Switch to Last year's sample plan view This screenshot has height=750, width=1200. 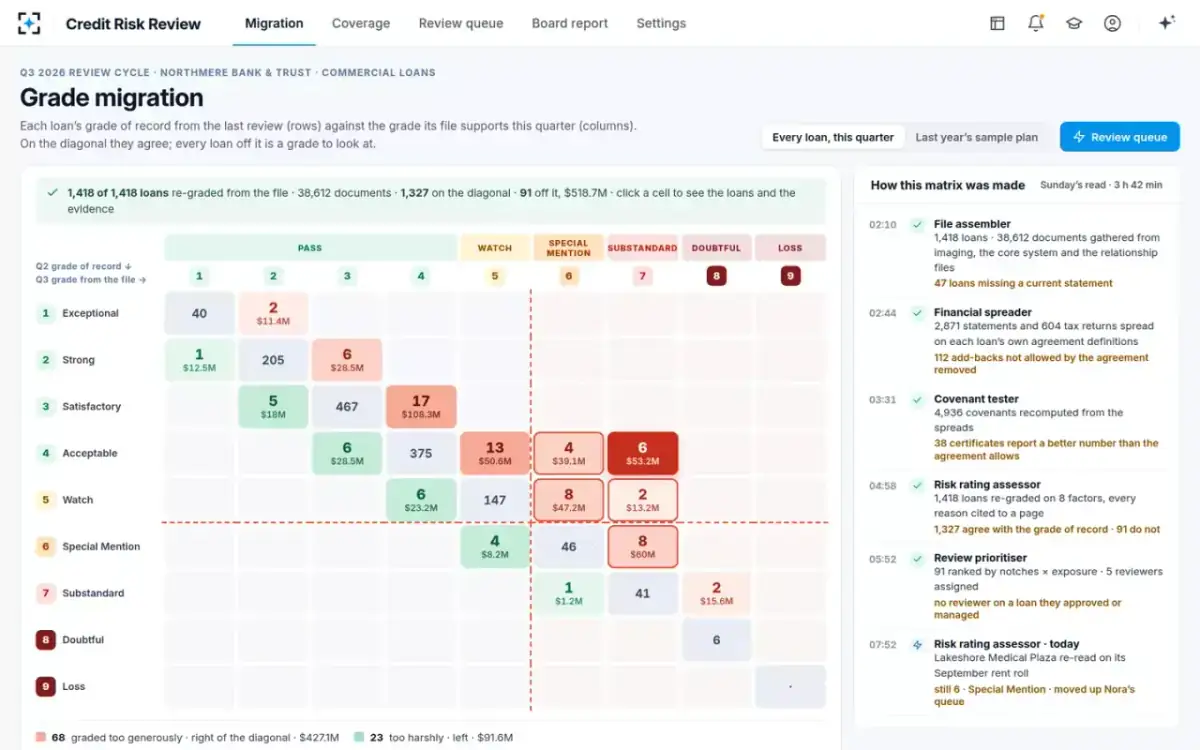pos(977,137)
